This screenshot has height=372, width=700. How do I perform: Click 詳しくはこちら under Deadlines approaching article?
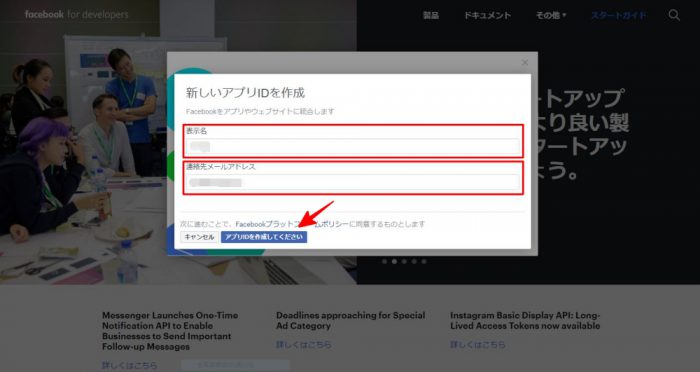click(304, 345)
